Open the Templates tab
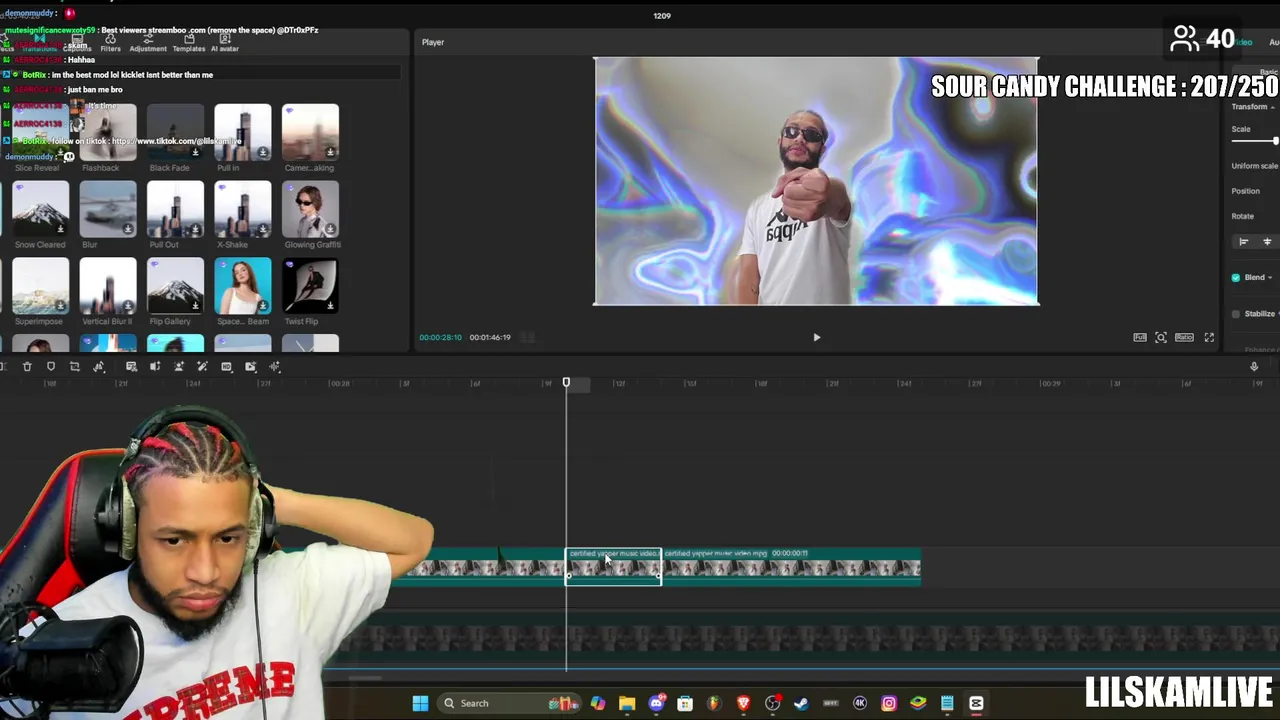 (189, 43)
